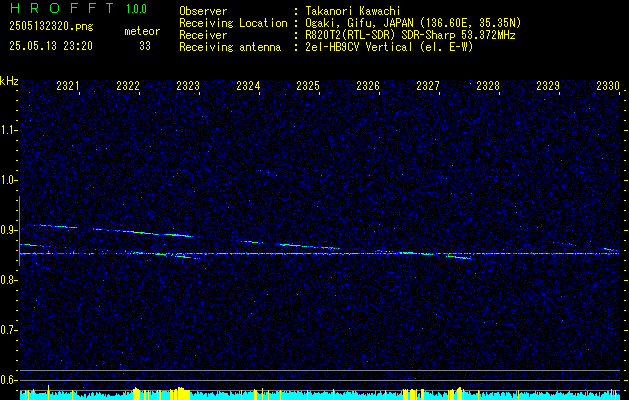This screenshot has height=400, width=629.
Task: Click the 0.7 kHz frequency axis label
Action: [9, 330]
